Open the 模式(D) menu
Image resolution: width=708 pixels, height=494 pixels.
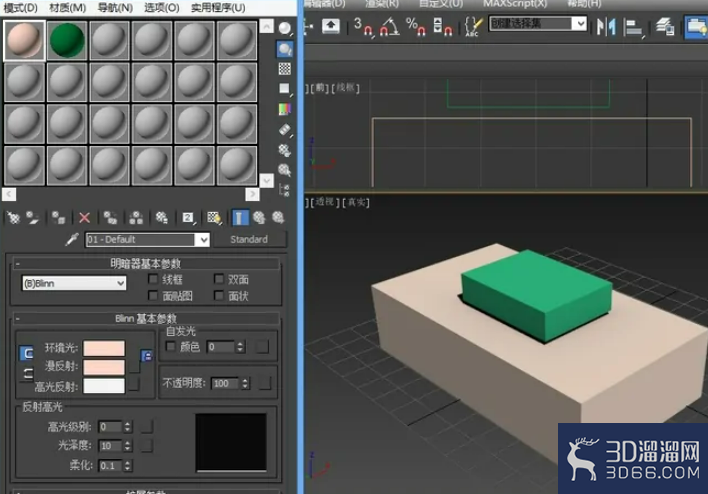tap(21, 8)
